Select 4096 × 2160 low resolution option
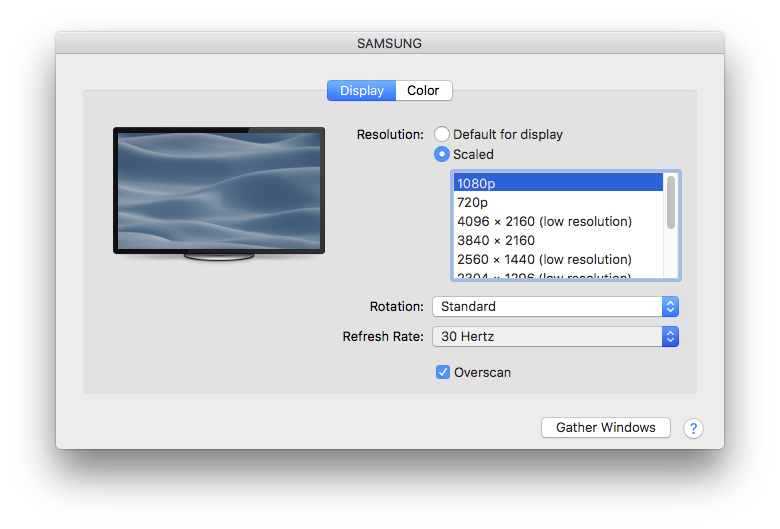 558,221
